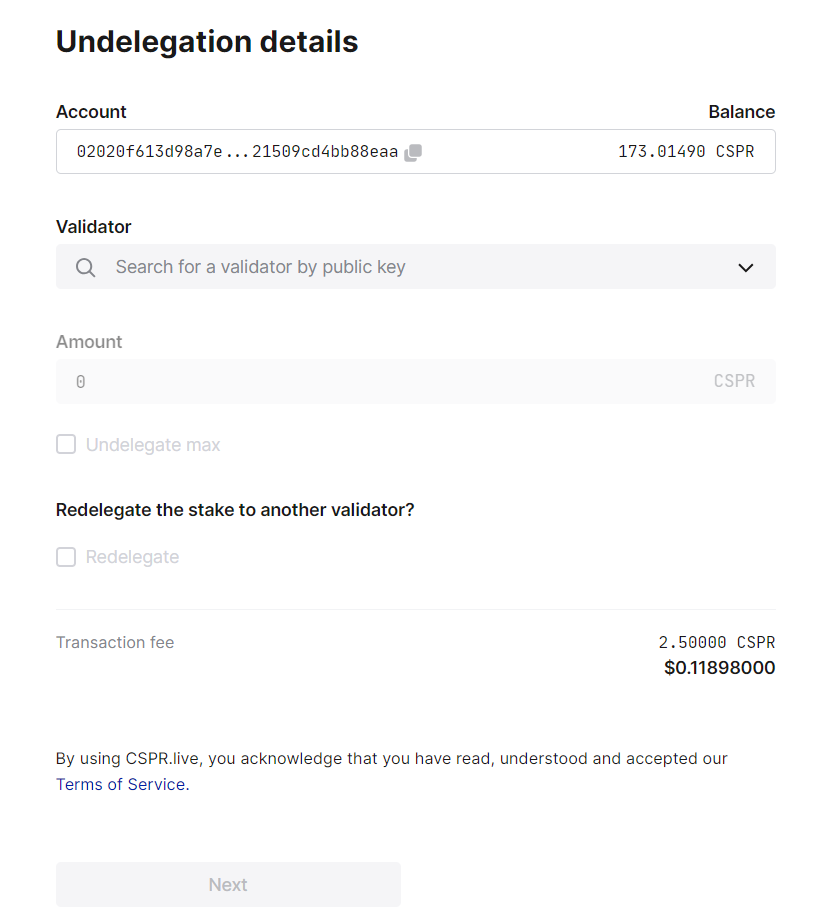Select the truncated account hash text

tap(237, 152)
